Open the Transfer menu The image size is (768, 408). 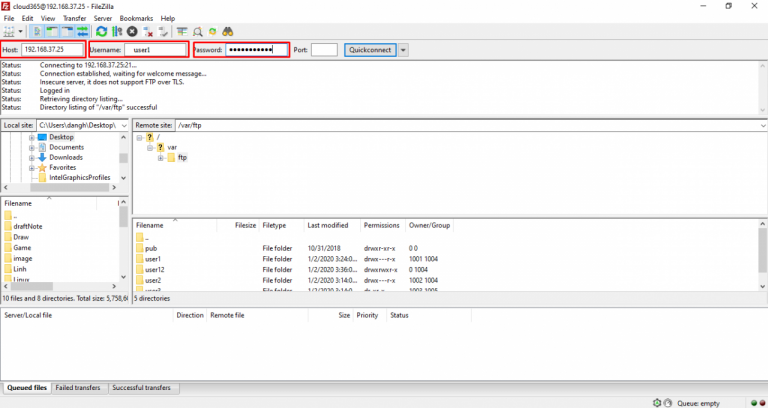click(x=74, y=18)
